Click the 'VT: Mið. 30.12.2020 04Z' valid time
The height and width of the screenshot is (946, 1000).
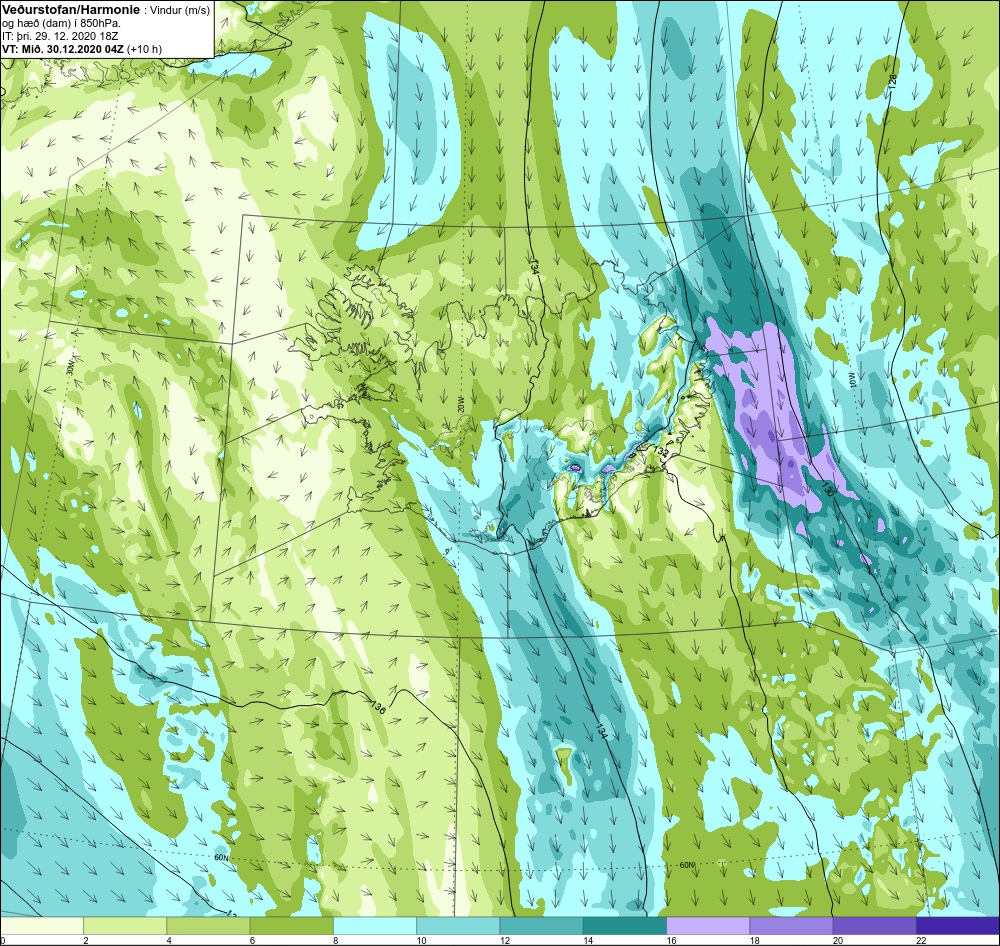point(63,49)
